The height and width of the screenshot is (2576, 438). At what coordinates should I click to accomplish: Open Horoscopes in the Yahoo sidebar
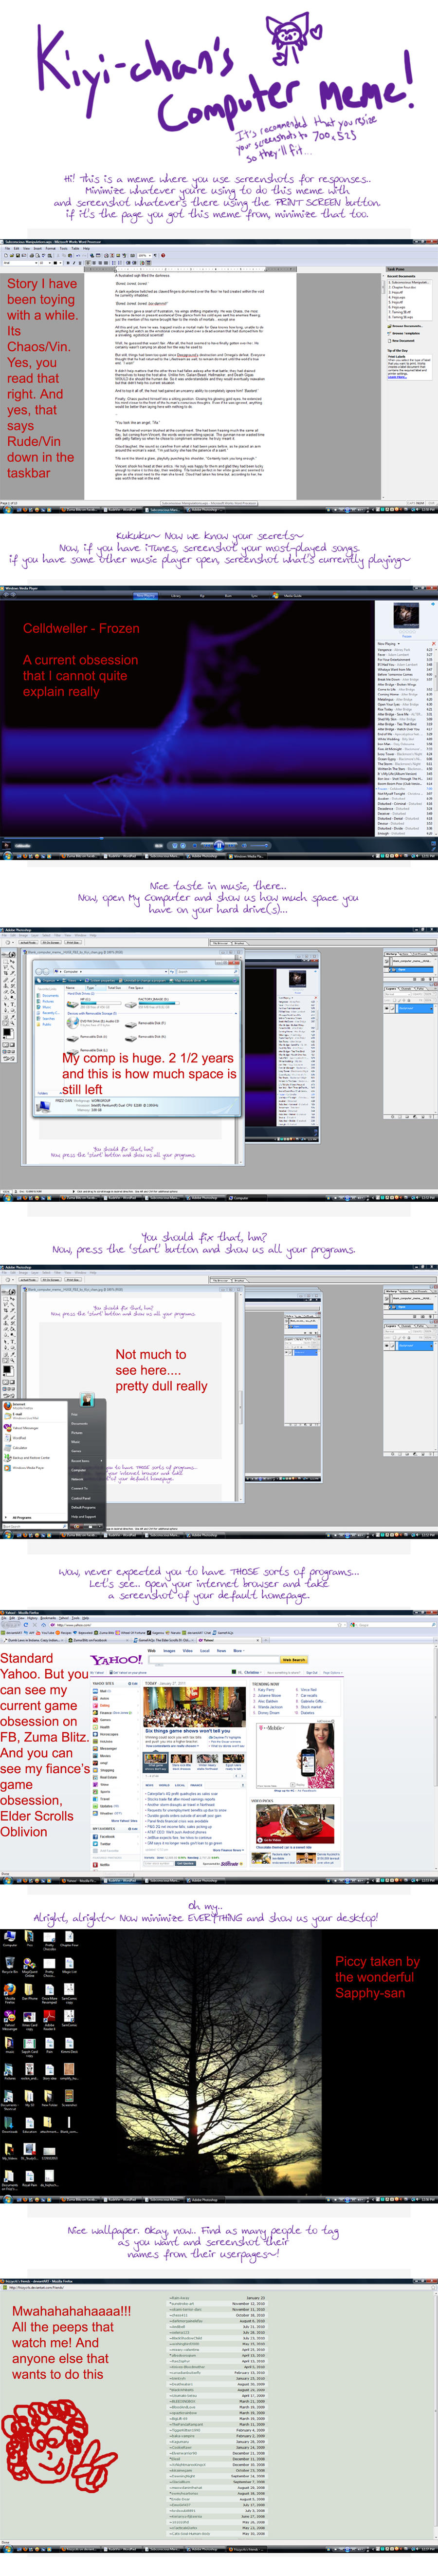pyautogui.click(x=107, y=1734)
